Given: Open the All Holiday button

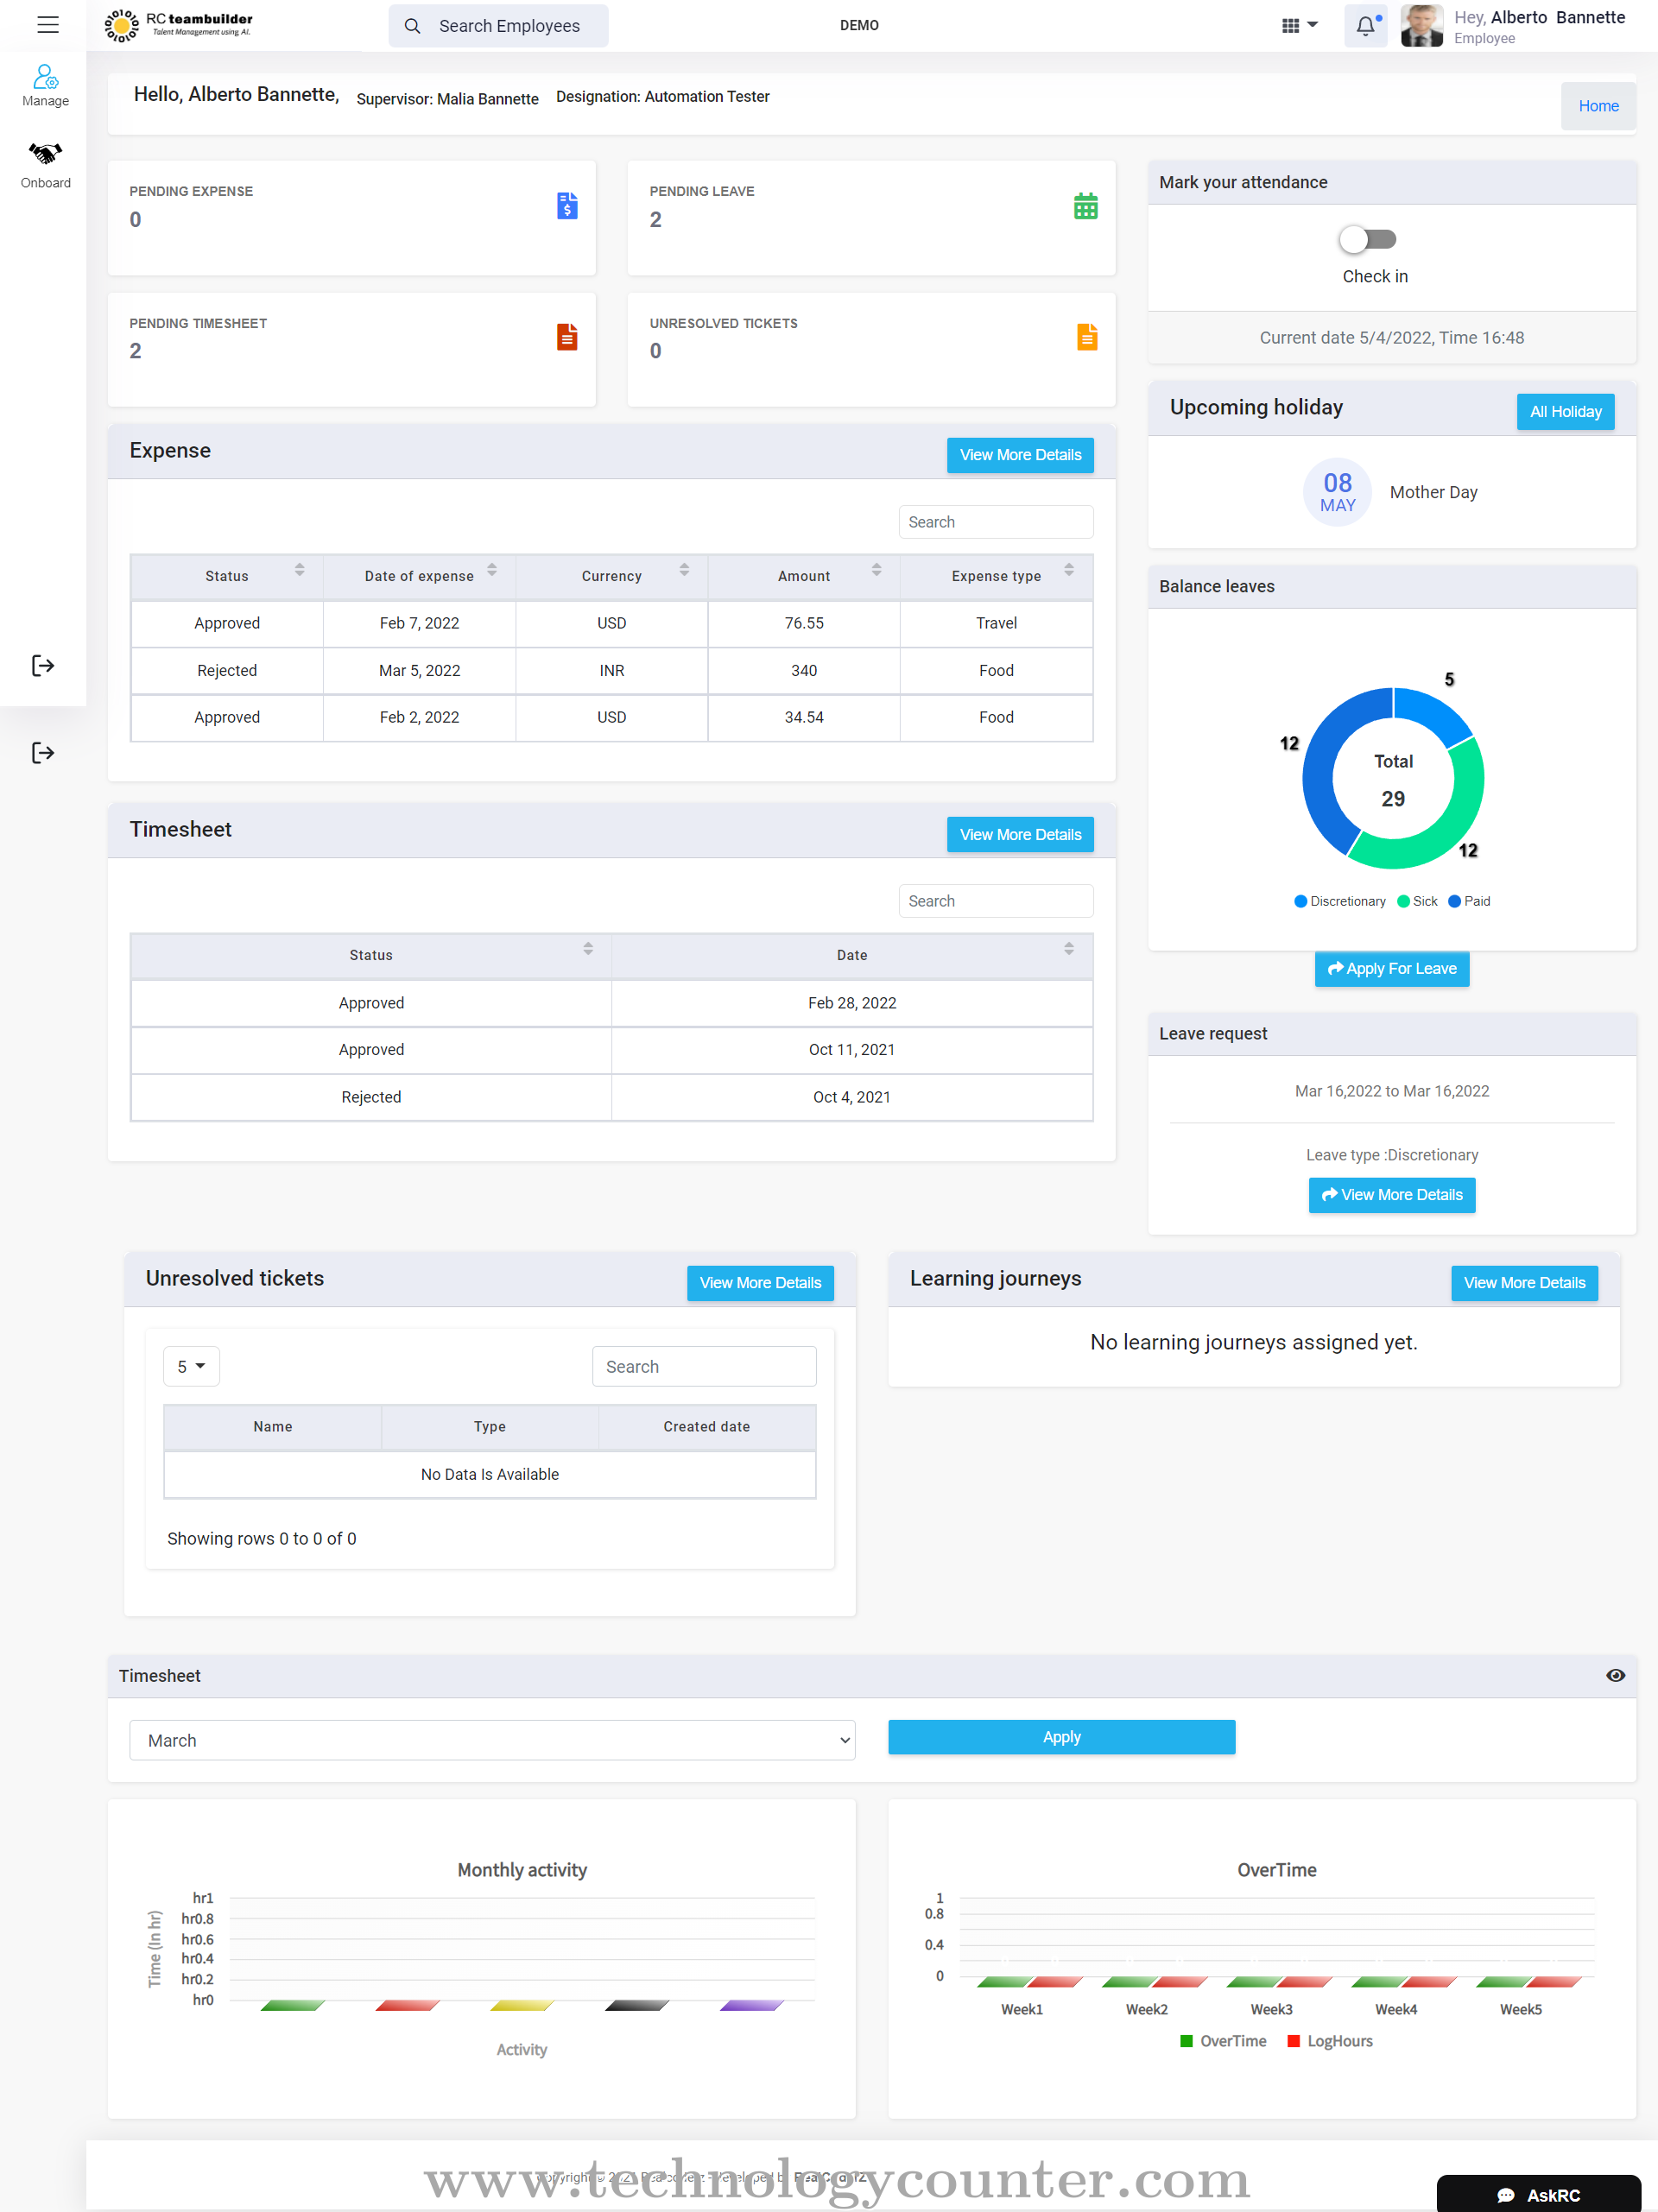Looking at the screenshot, I should click(1565, 412).
